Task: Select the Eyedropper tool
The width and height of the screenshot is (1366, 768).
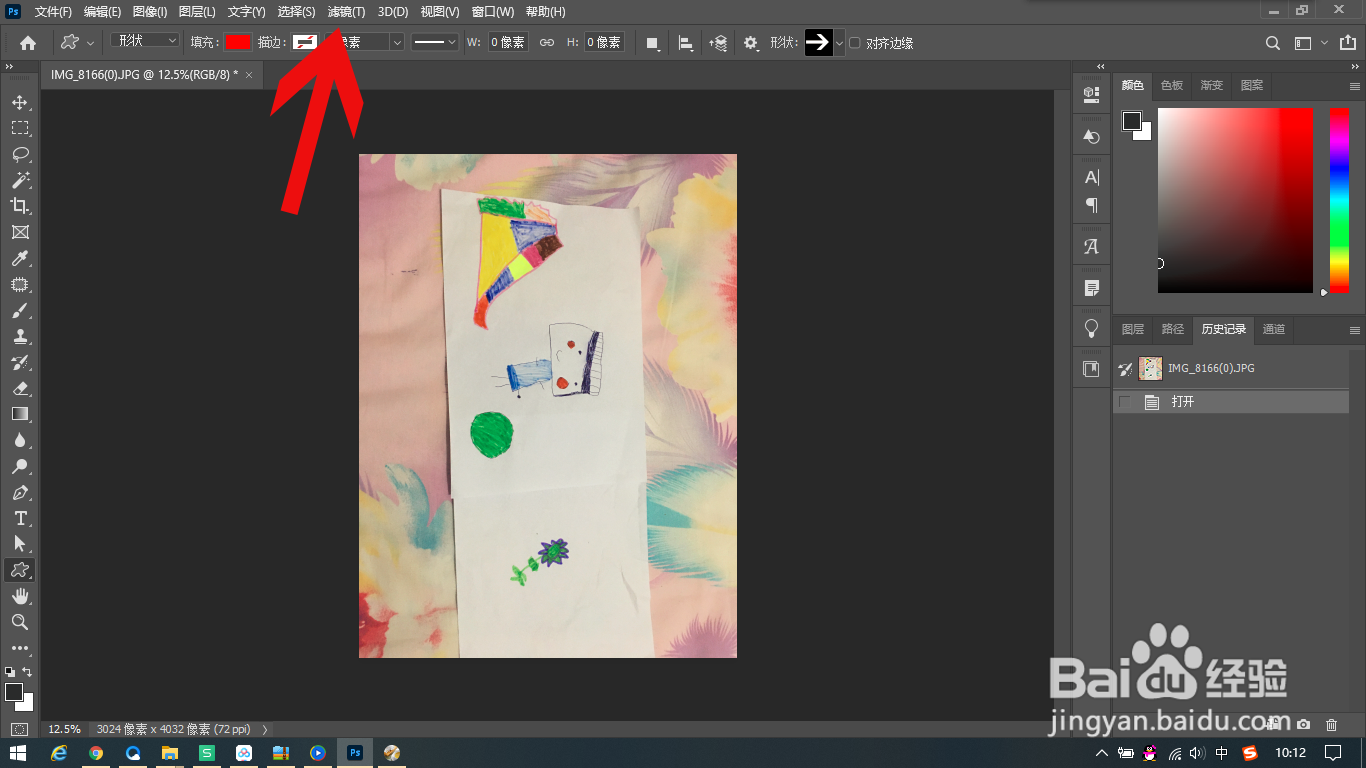Action: point(20,258)
